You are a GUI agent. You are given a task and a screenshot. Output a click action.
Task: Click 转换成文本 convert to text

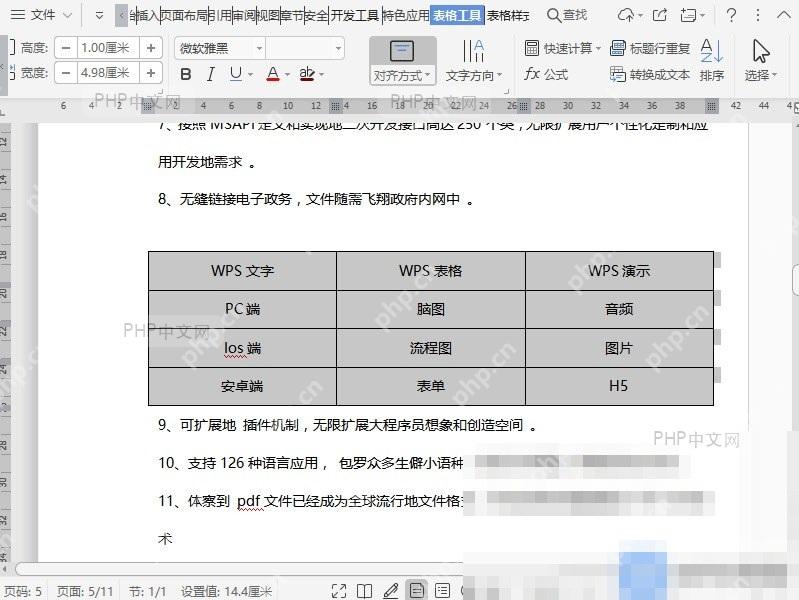[x=650, y=74]
